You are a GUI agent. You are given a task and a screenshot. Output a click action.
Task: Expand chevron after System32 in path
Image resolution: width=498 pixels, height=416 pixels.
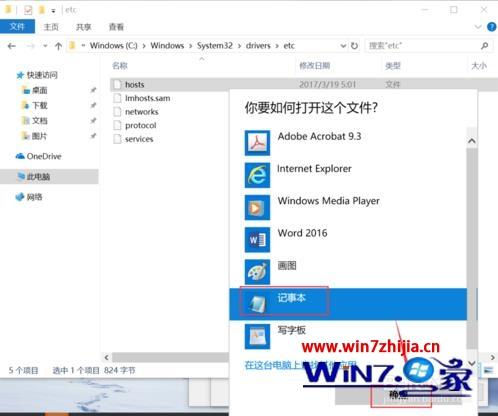point(239,46)
